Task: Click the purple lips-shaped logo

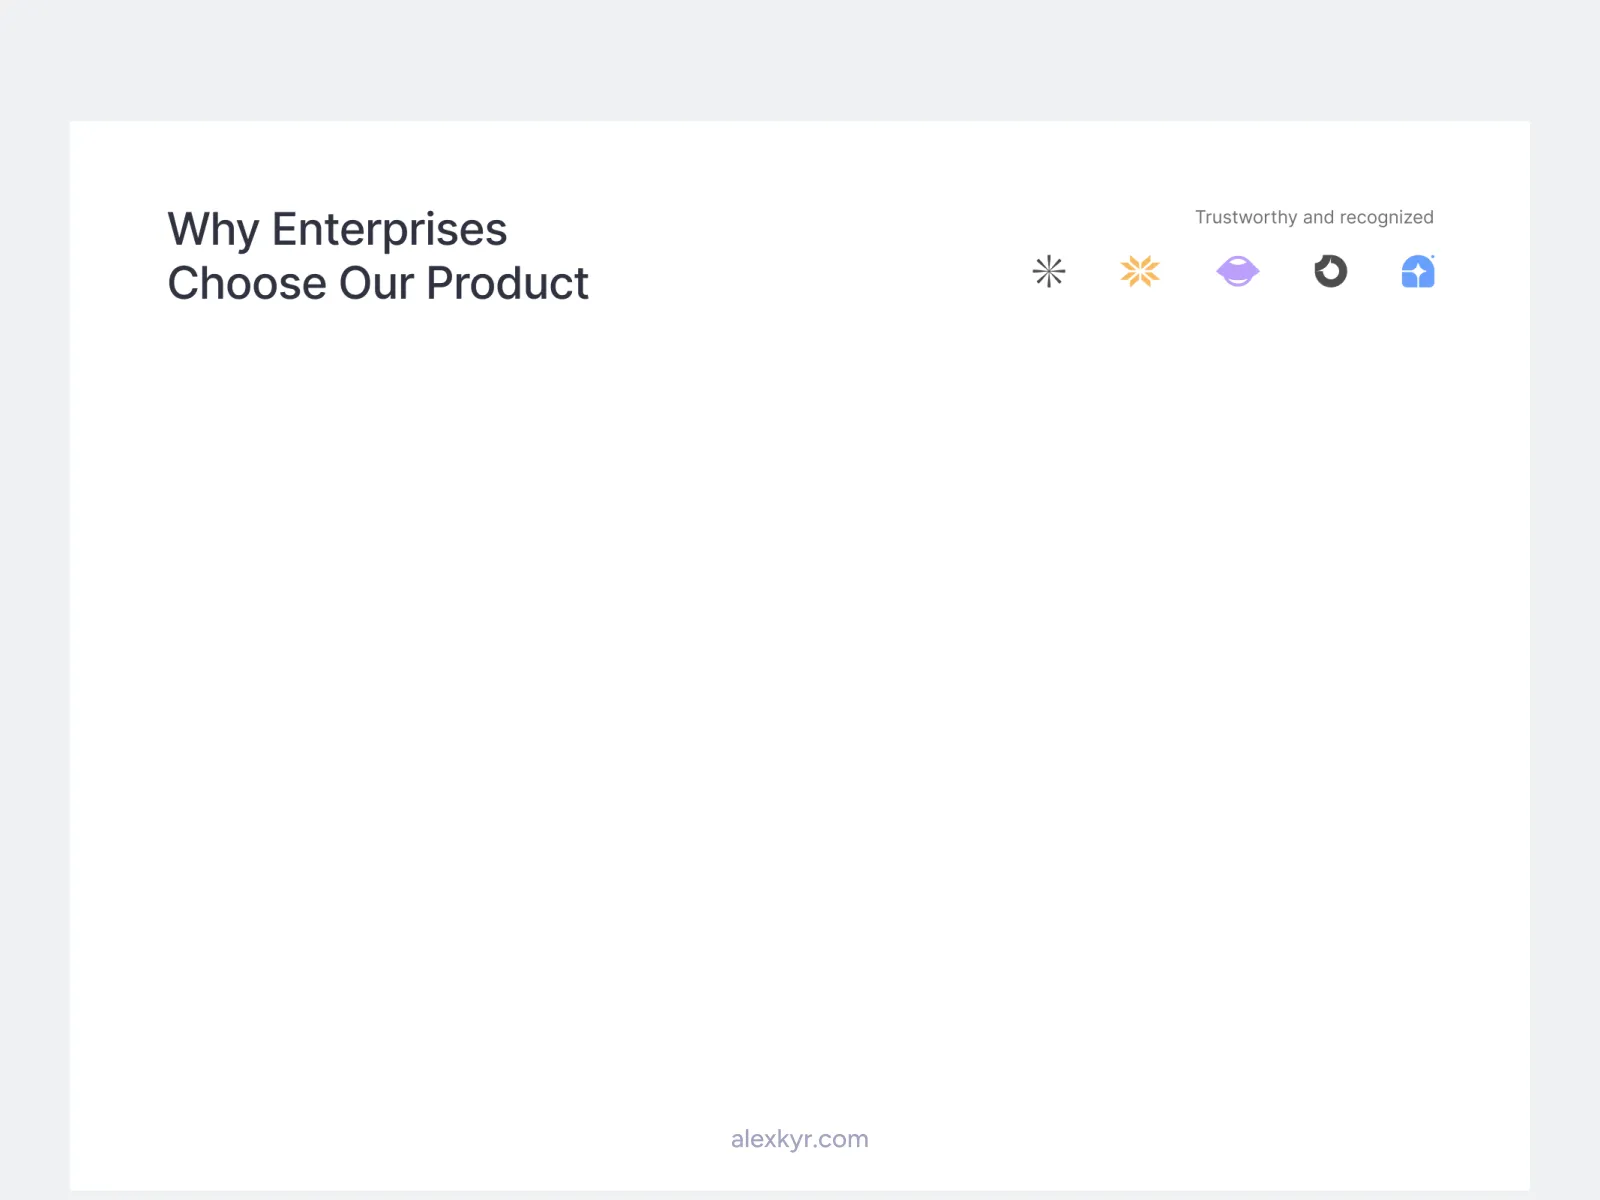Action: click(1237, 271)
